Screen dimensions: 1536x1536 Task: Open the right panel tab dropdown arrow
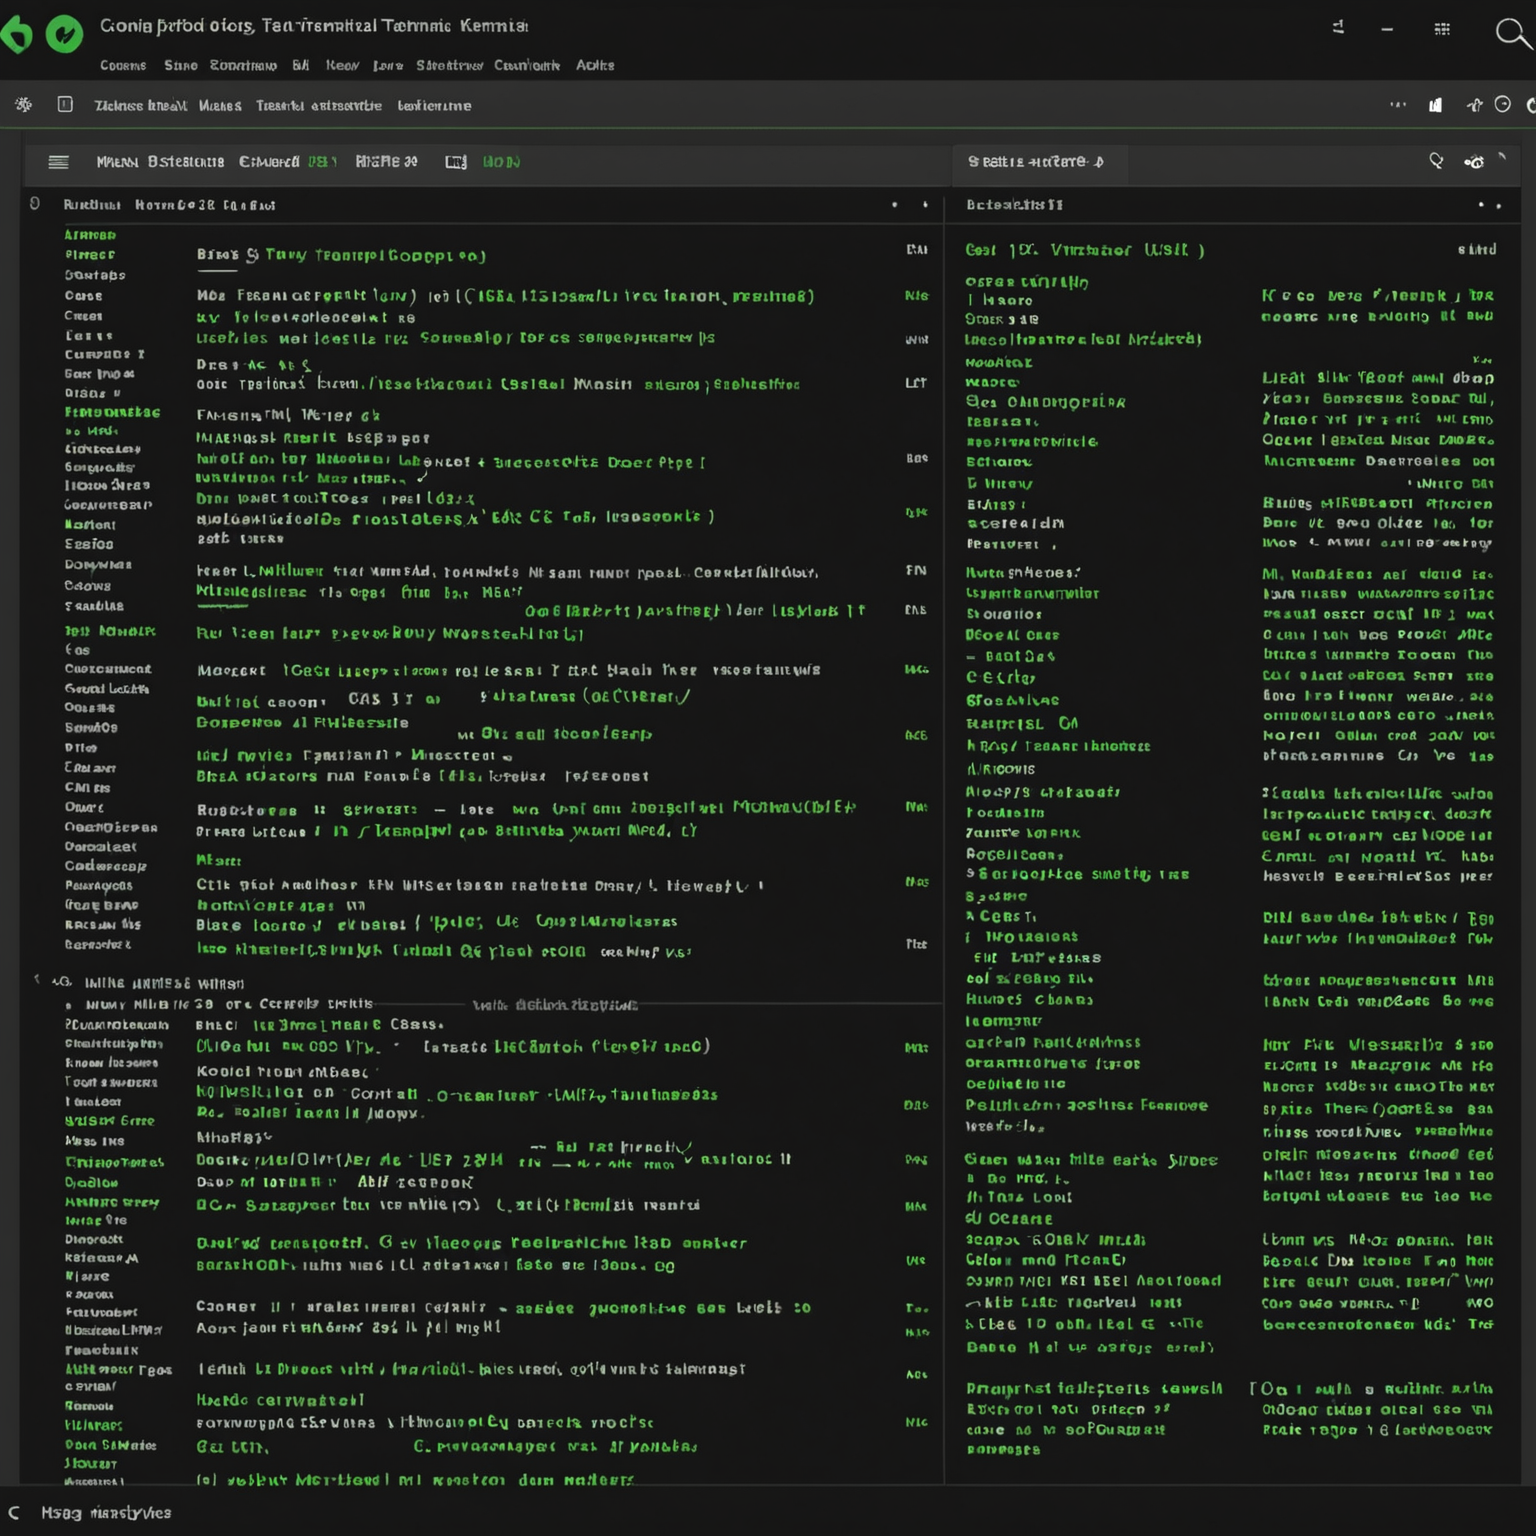[1099, 161]
